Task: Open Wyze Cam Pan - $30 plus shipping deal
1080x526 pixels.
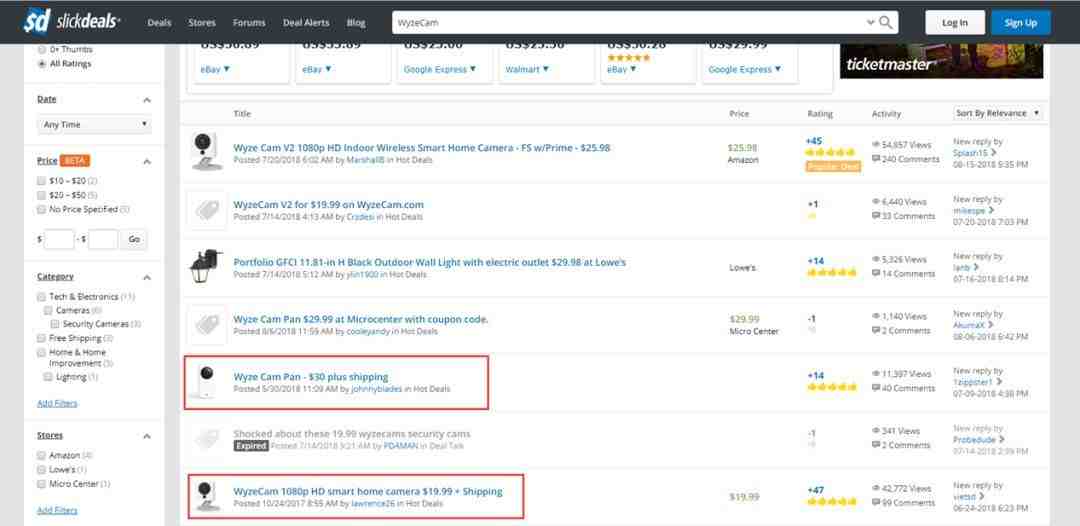Action: pos(311,377)
